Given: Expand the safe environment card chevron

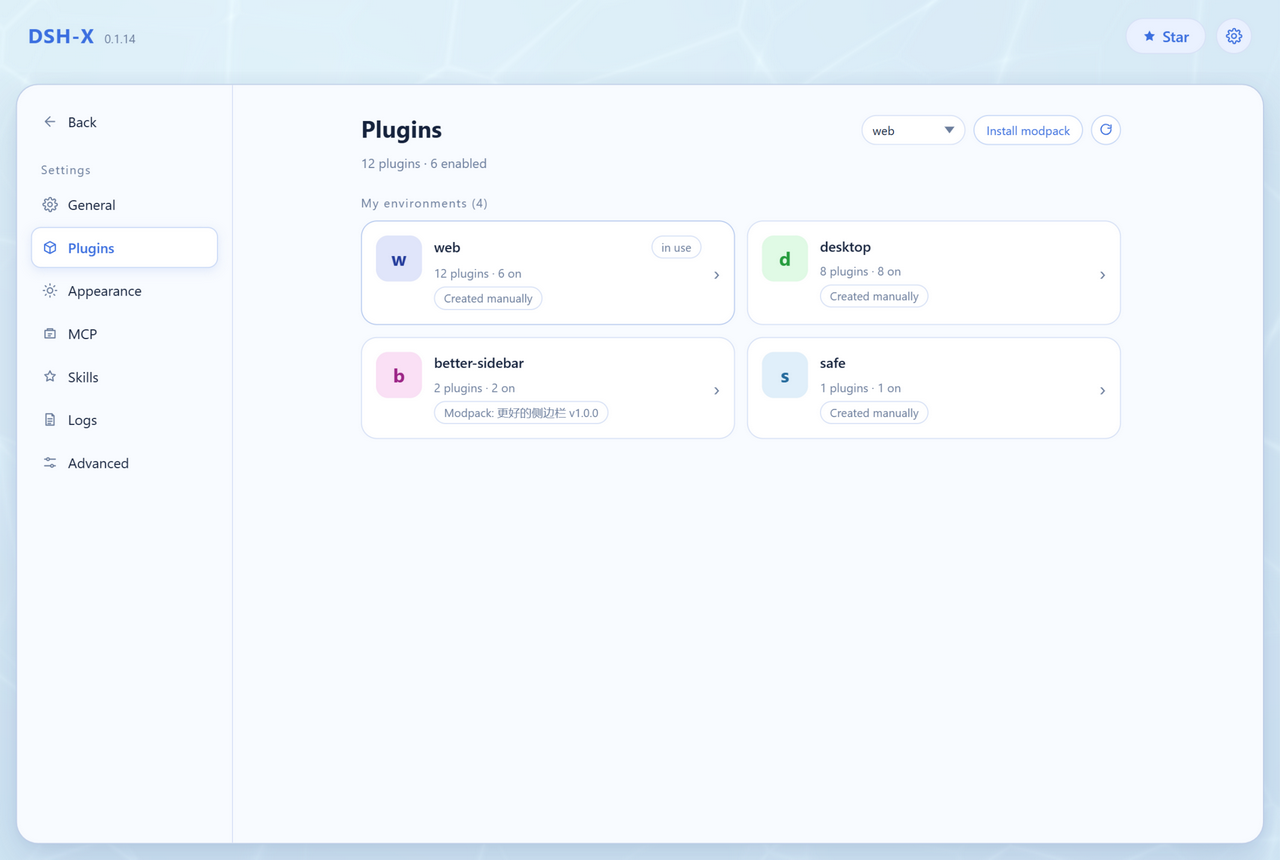Looking at the screenshot, I should click(1102, 391).
